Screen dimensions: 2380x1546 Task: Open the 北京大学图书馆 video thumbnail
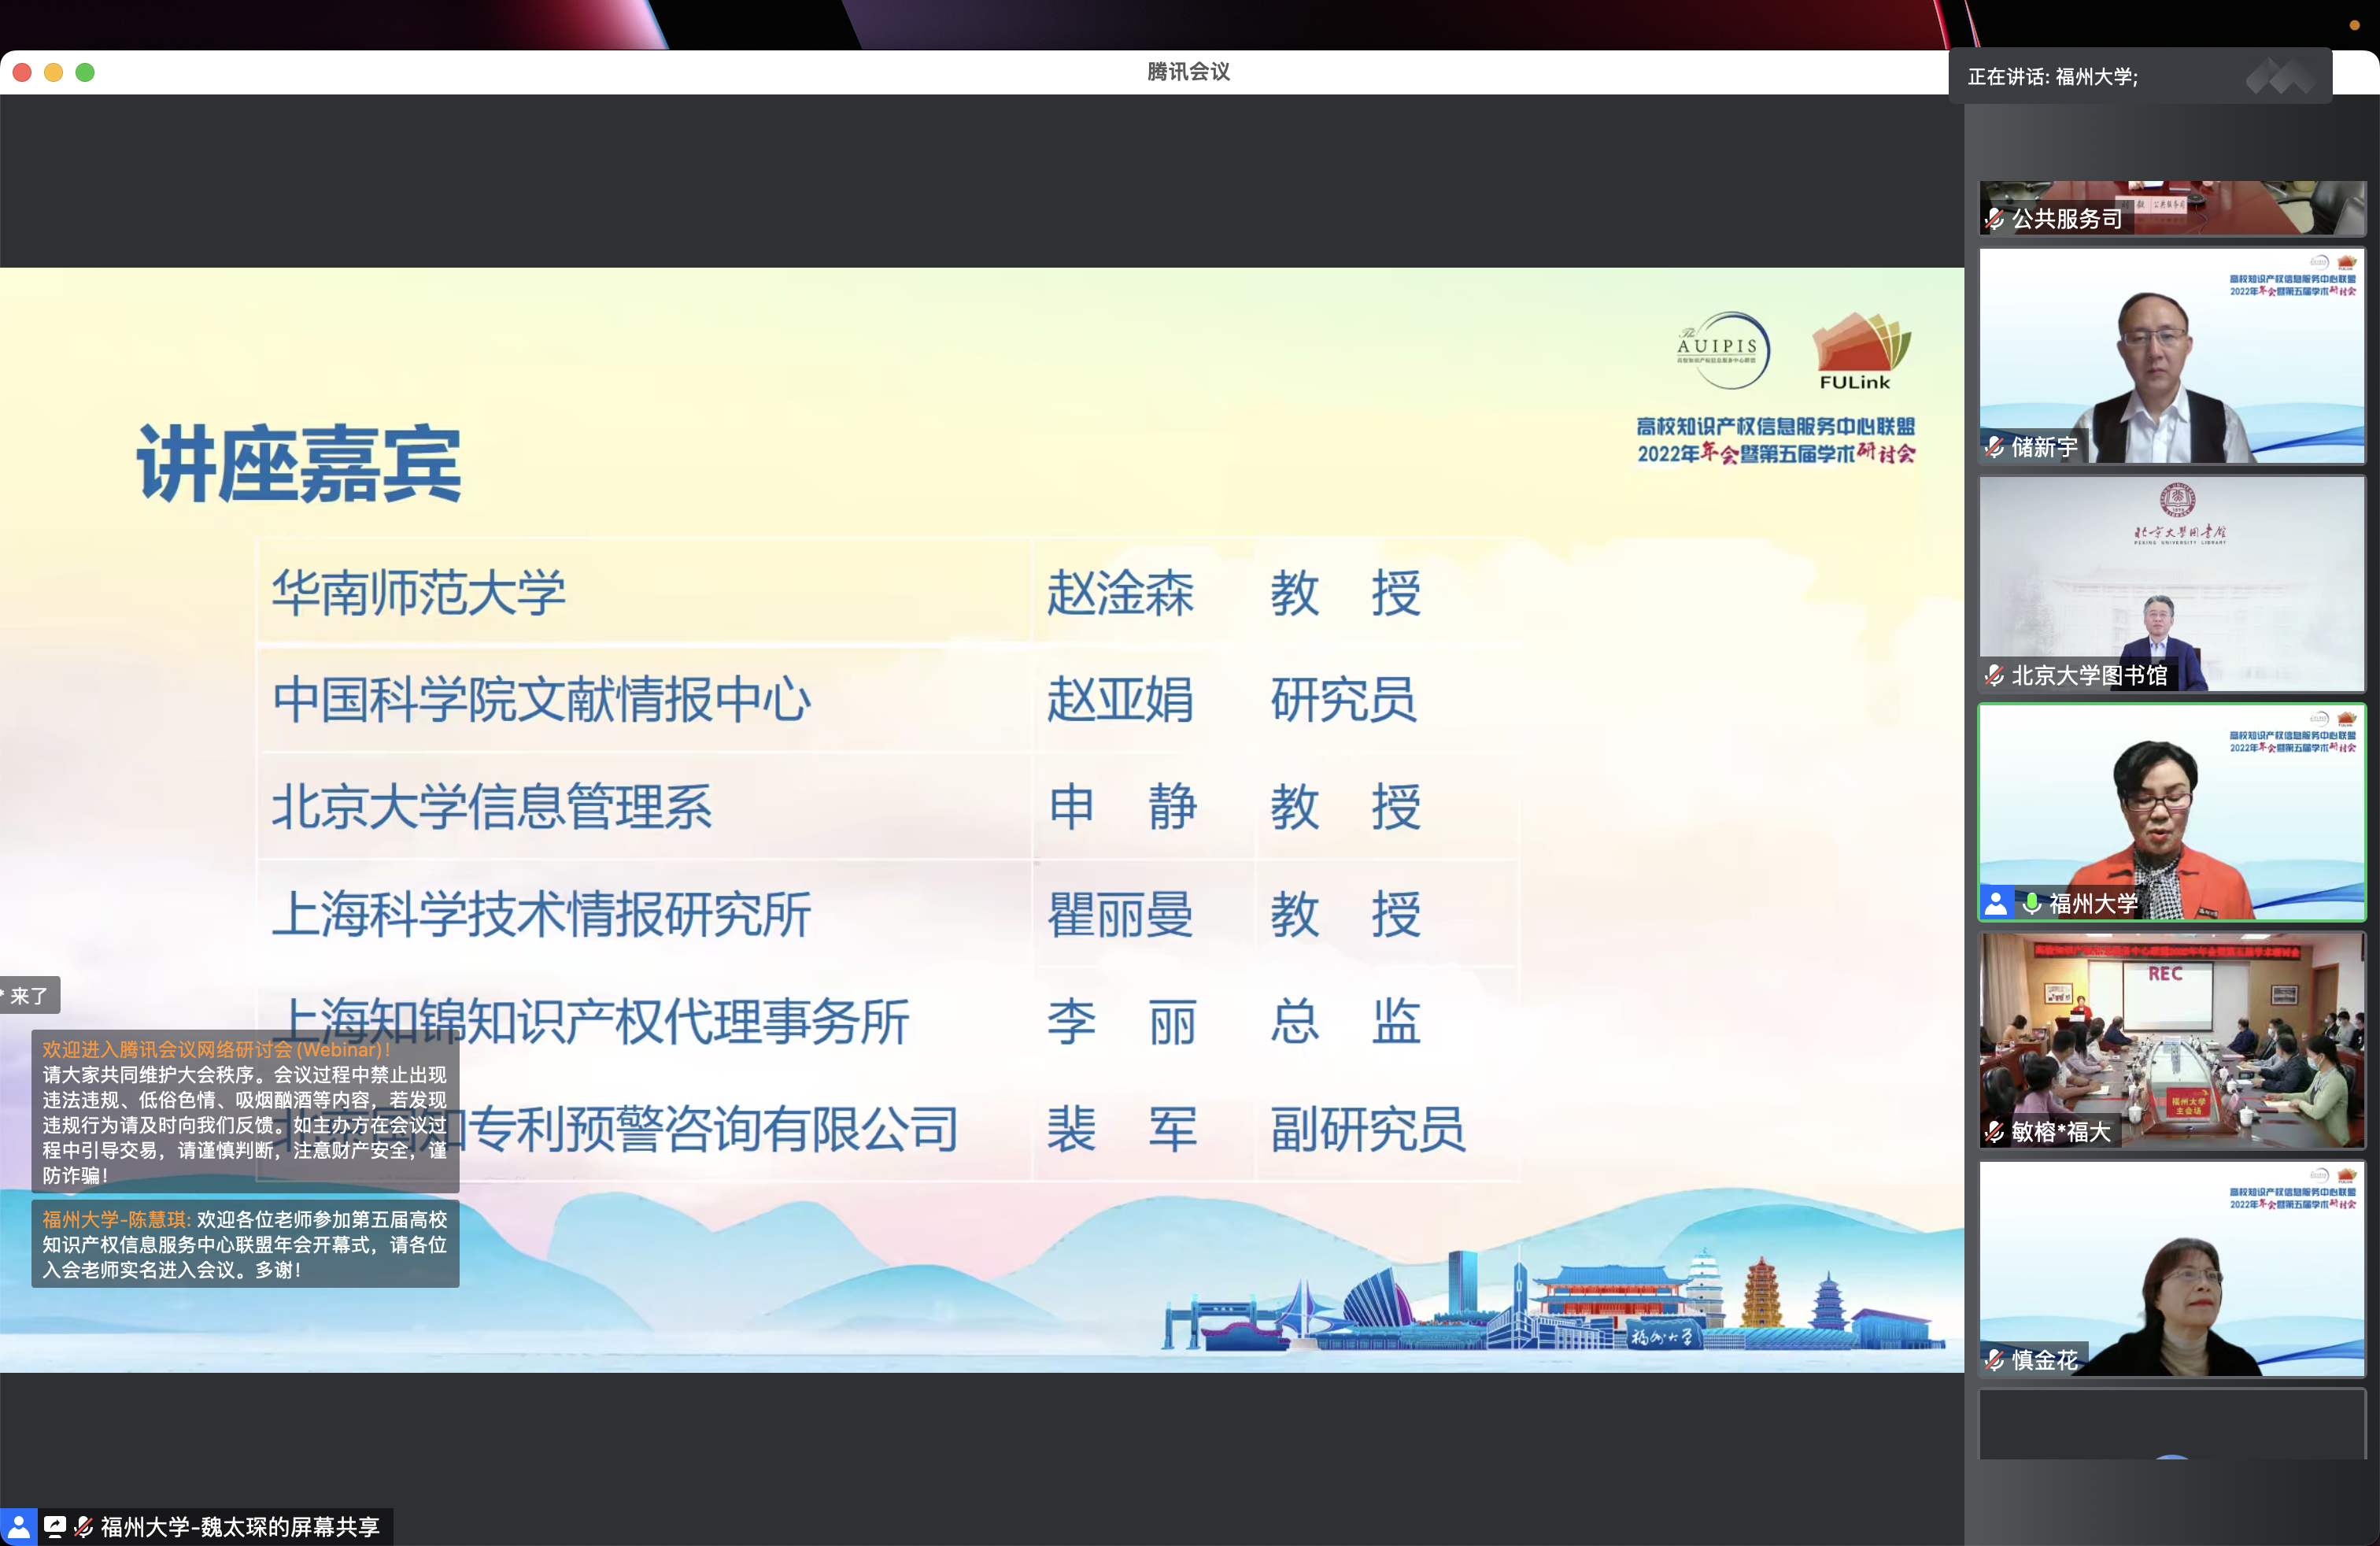point(2172,584)
